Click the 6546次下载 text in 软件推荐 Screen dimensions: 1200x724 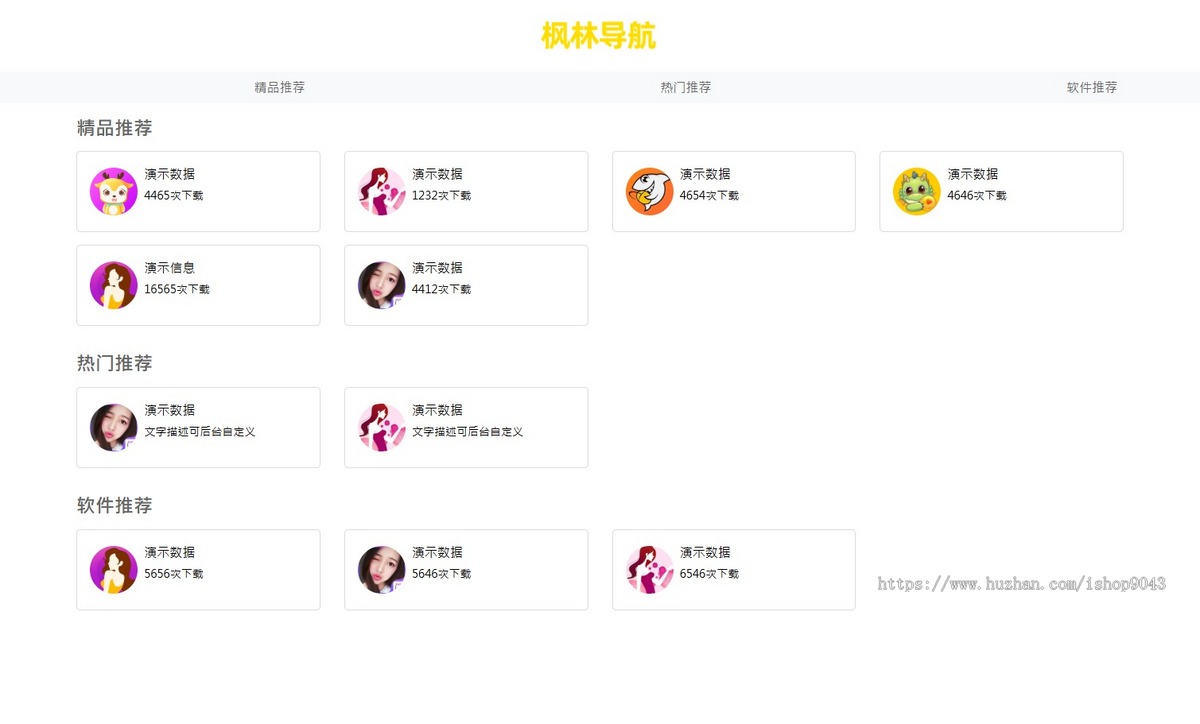[709, 574]
